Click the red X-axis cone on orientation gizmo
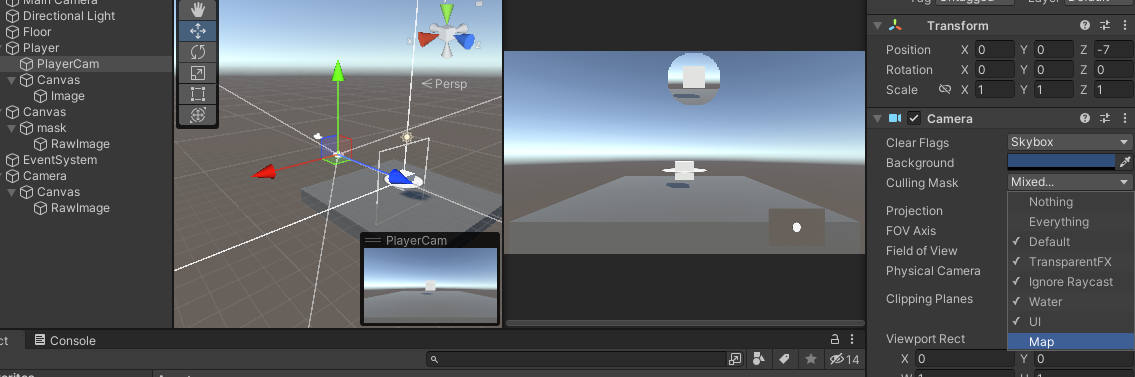The height and width of the screenshot is (377, 1135). [426, 38]
